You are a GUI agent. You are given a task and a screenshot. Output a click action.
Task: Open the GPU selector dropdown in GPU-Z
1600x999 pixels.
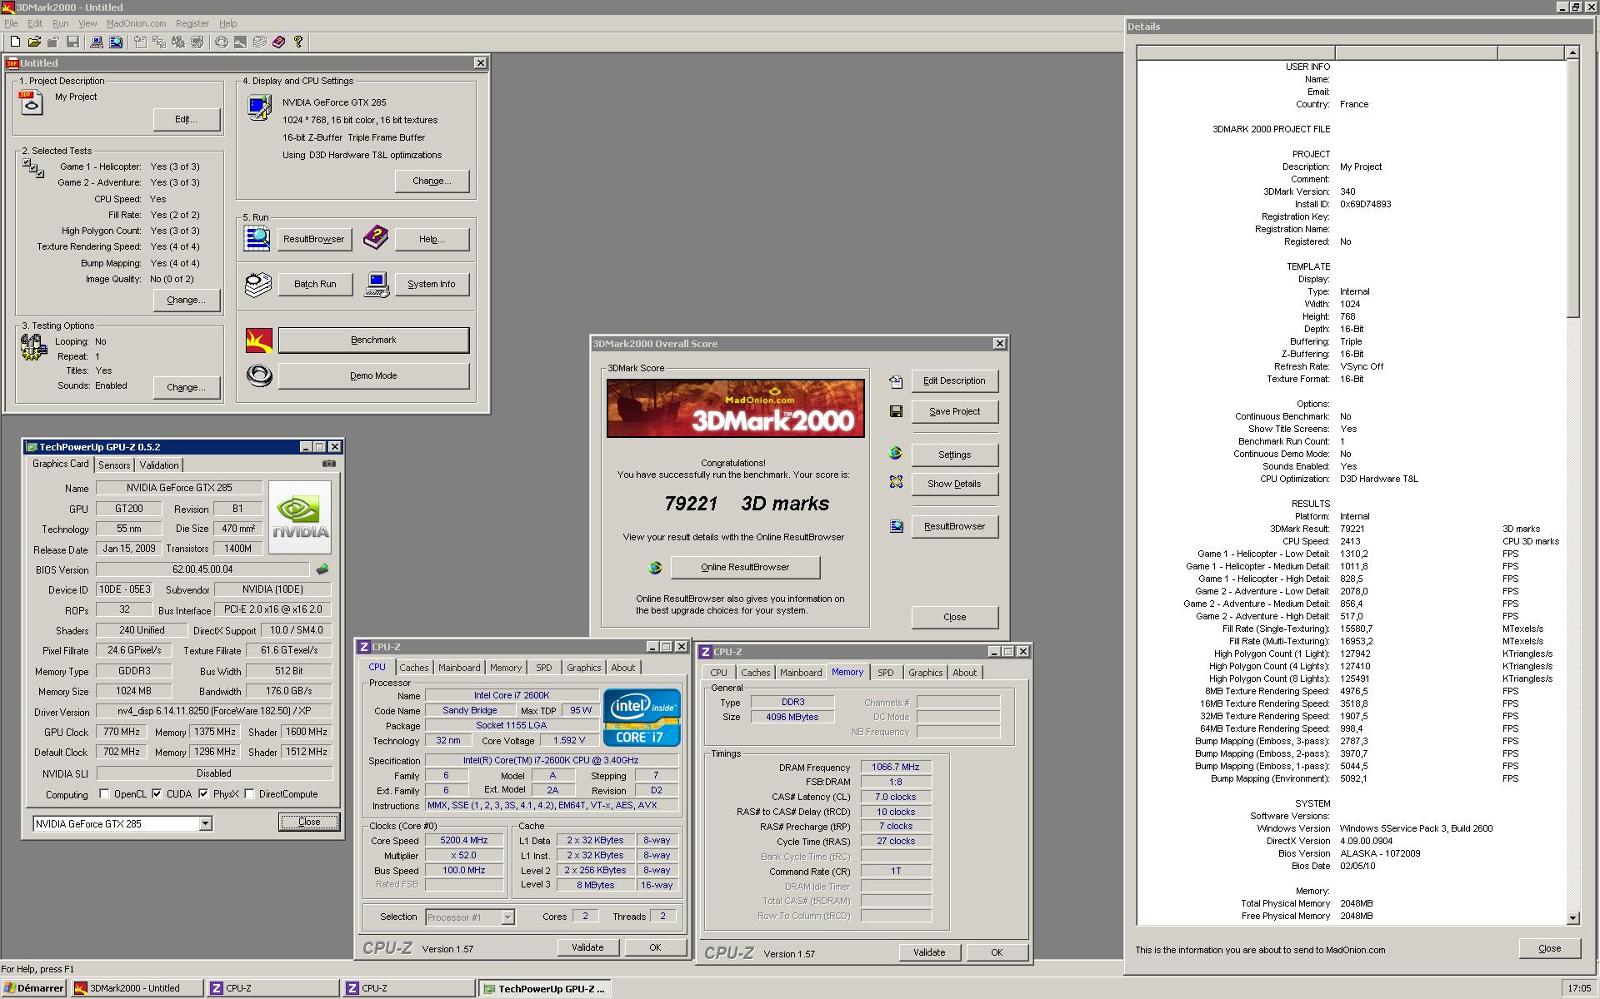(205, 824)
